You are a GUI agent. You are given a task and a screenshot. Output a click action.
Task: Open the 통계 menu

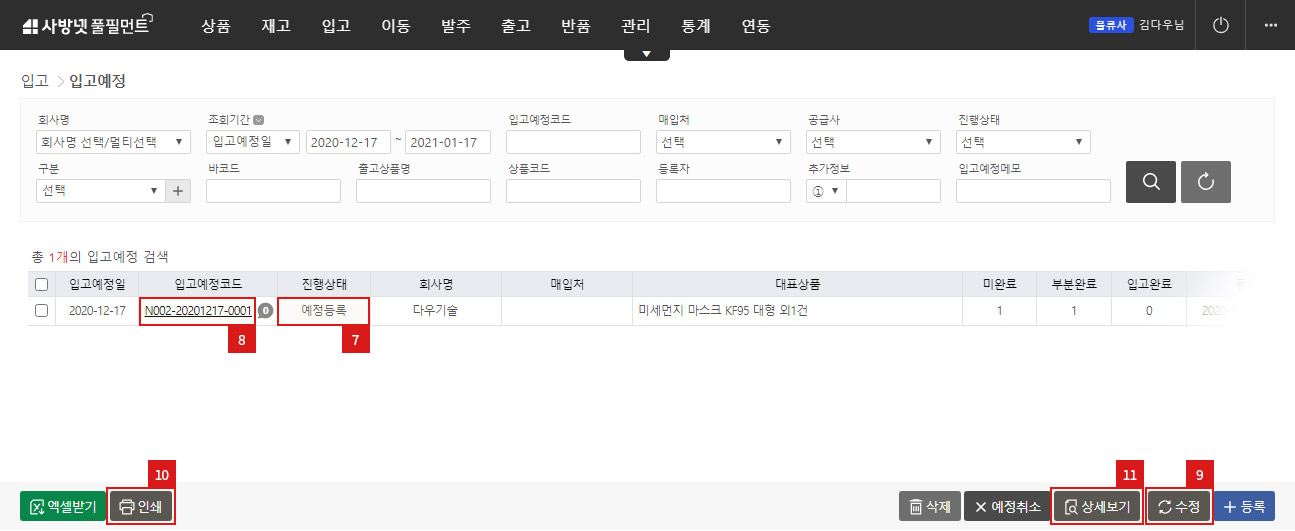(x=695, y=26)
